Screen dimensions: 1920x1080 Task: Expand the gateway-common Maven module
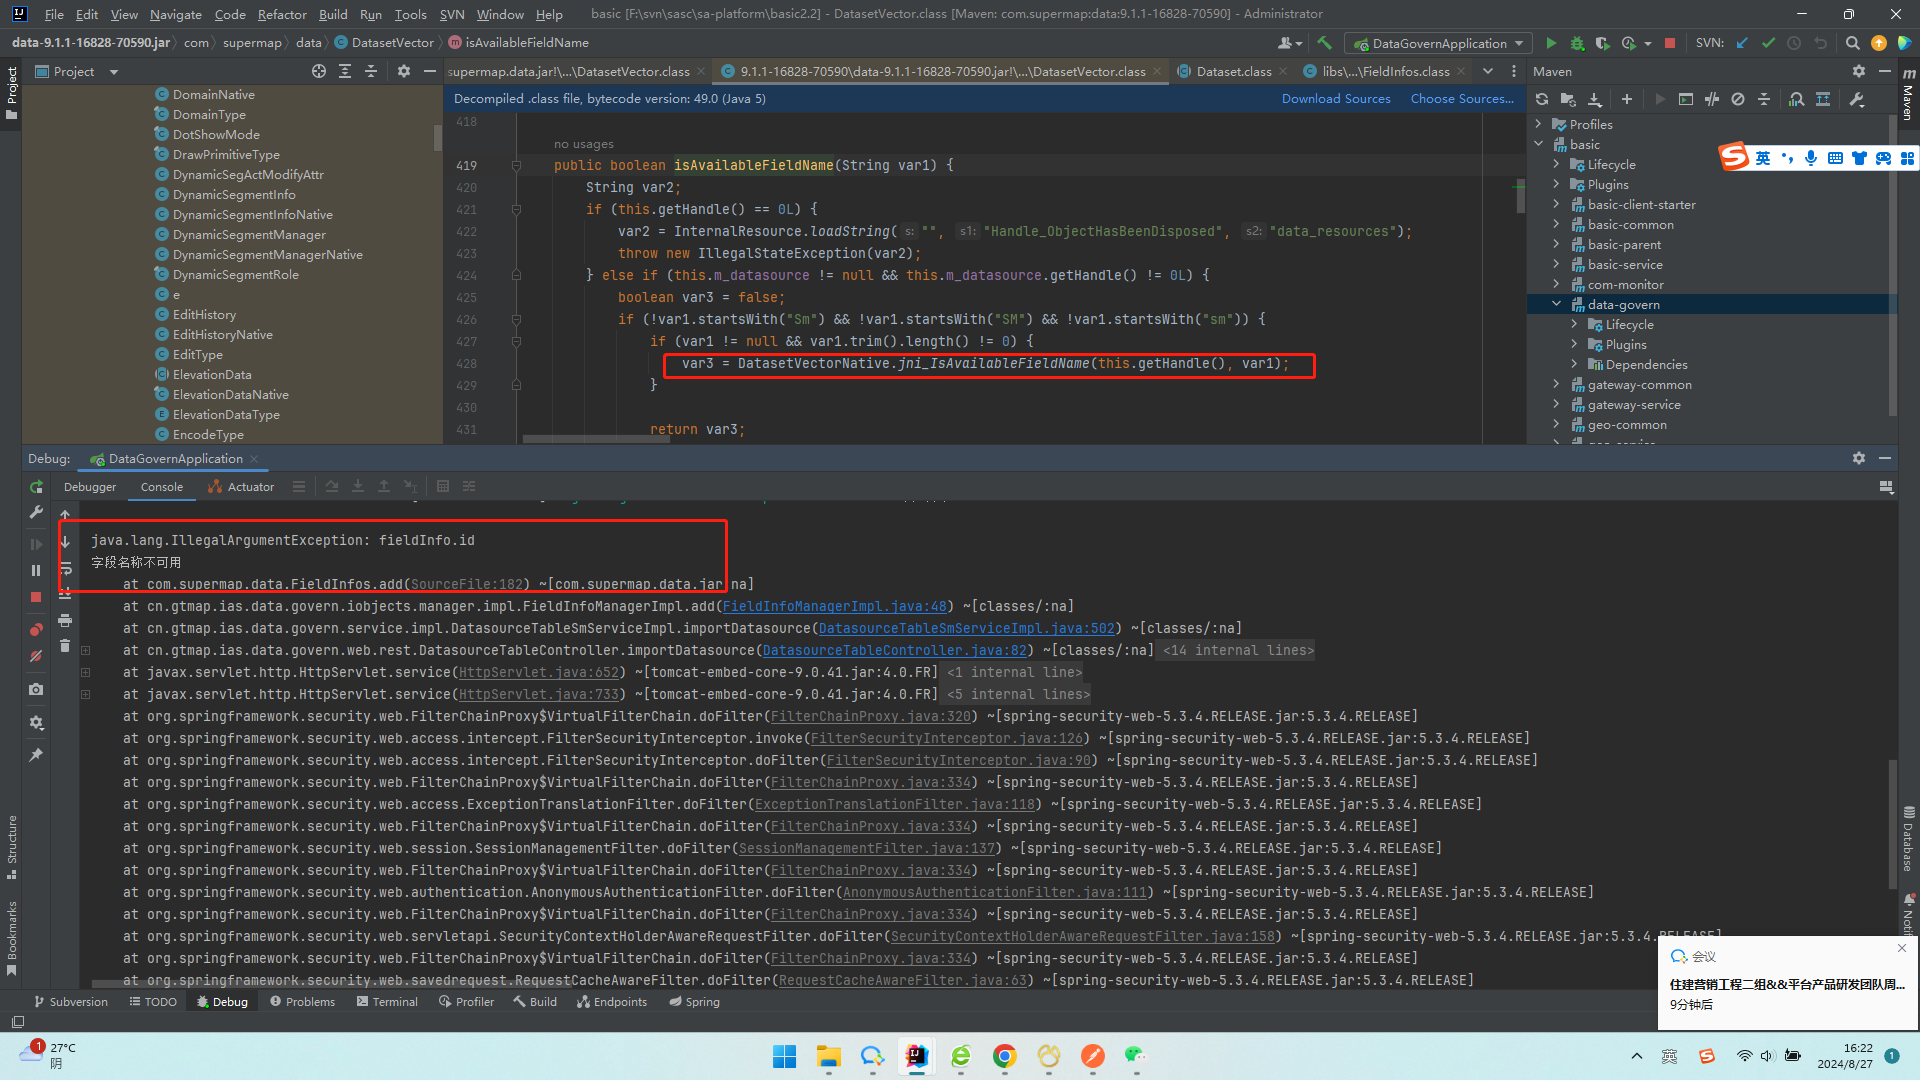(x=1557, y=384)
